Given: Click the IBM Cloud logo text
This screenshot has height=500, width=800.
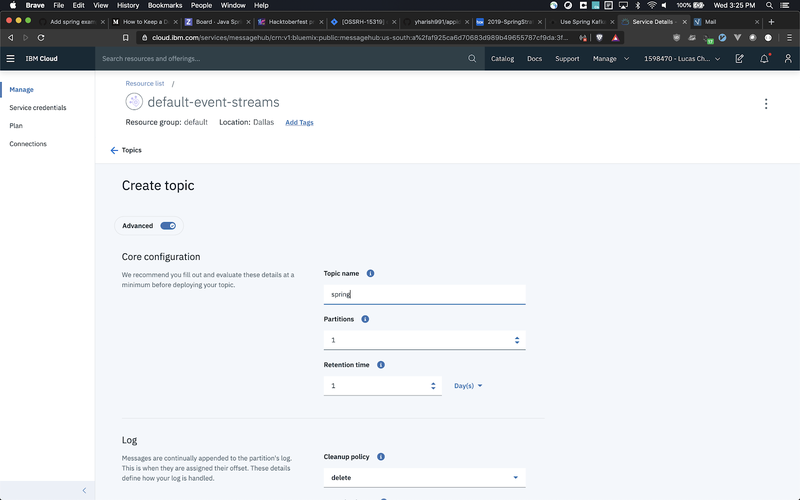Looking at the screenshot, I should click(x=41, y=59).
